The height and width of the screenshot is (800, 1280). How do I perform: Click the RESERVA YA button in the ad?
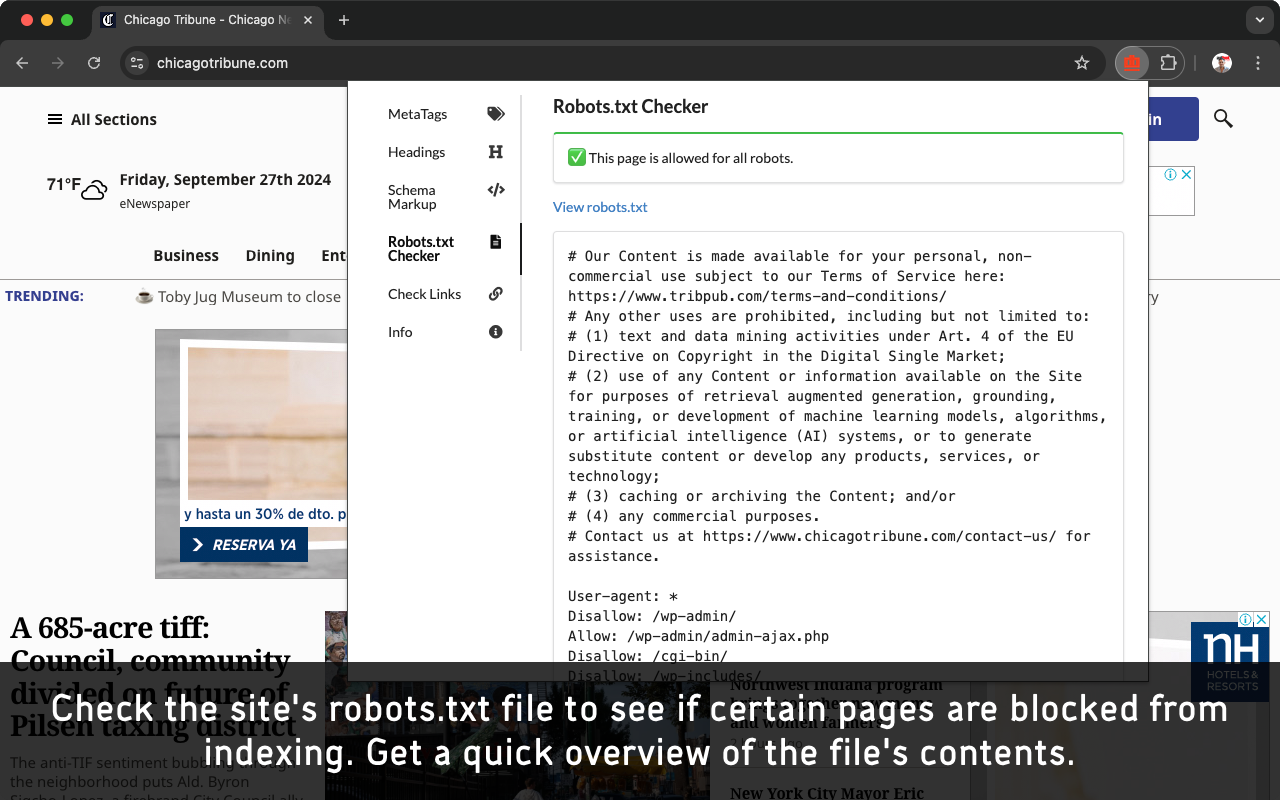point(243,544)
